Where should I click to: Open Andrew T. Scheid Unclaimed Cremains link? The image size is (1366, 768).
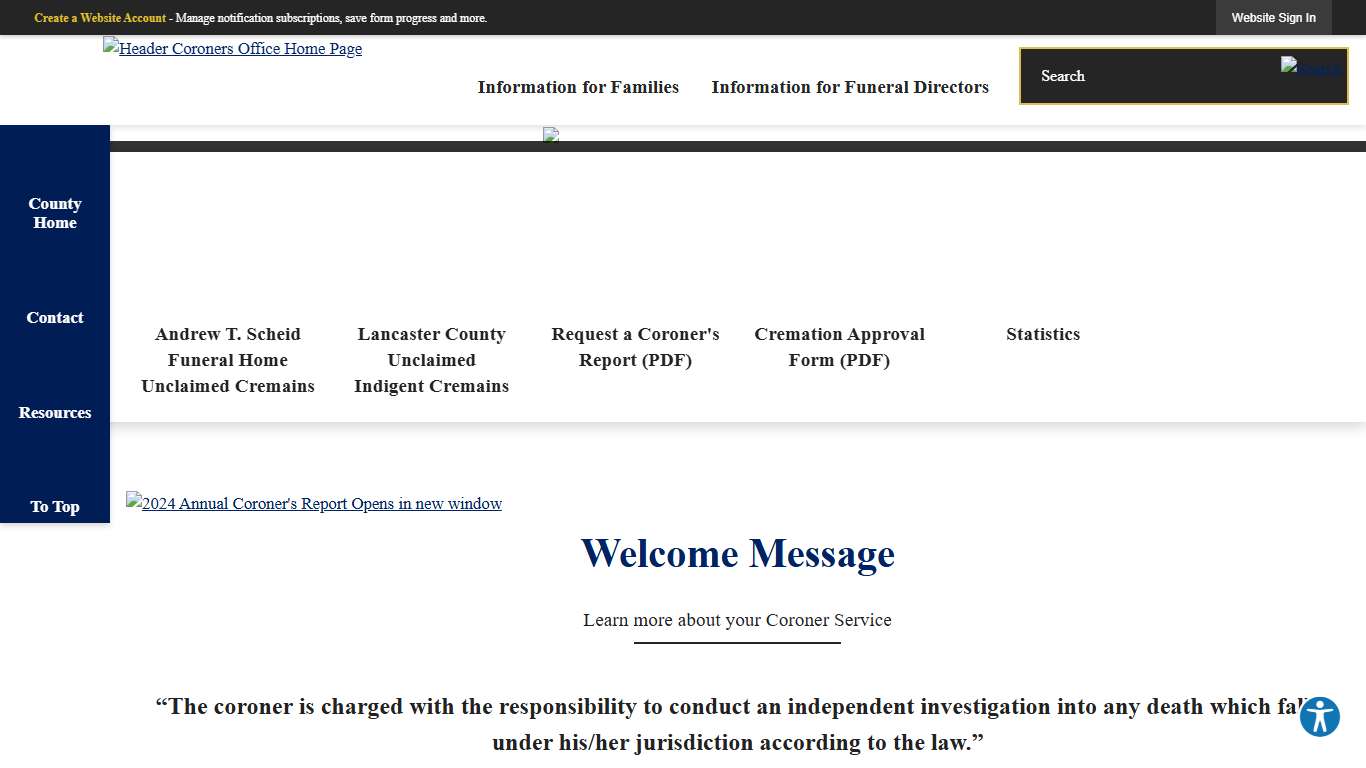click(228, 360)
